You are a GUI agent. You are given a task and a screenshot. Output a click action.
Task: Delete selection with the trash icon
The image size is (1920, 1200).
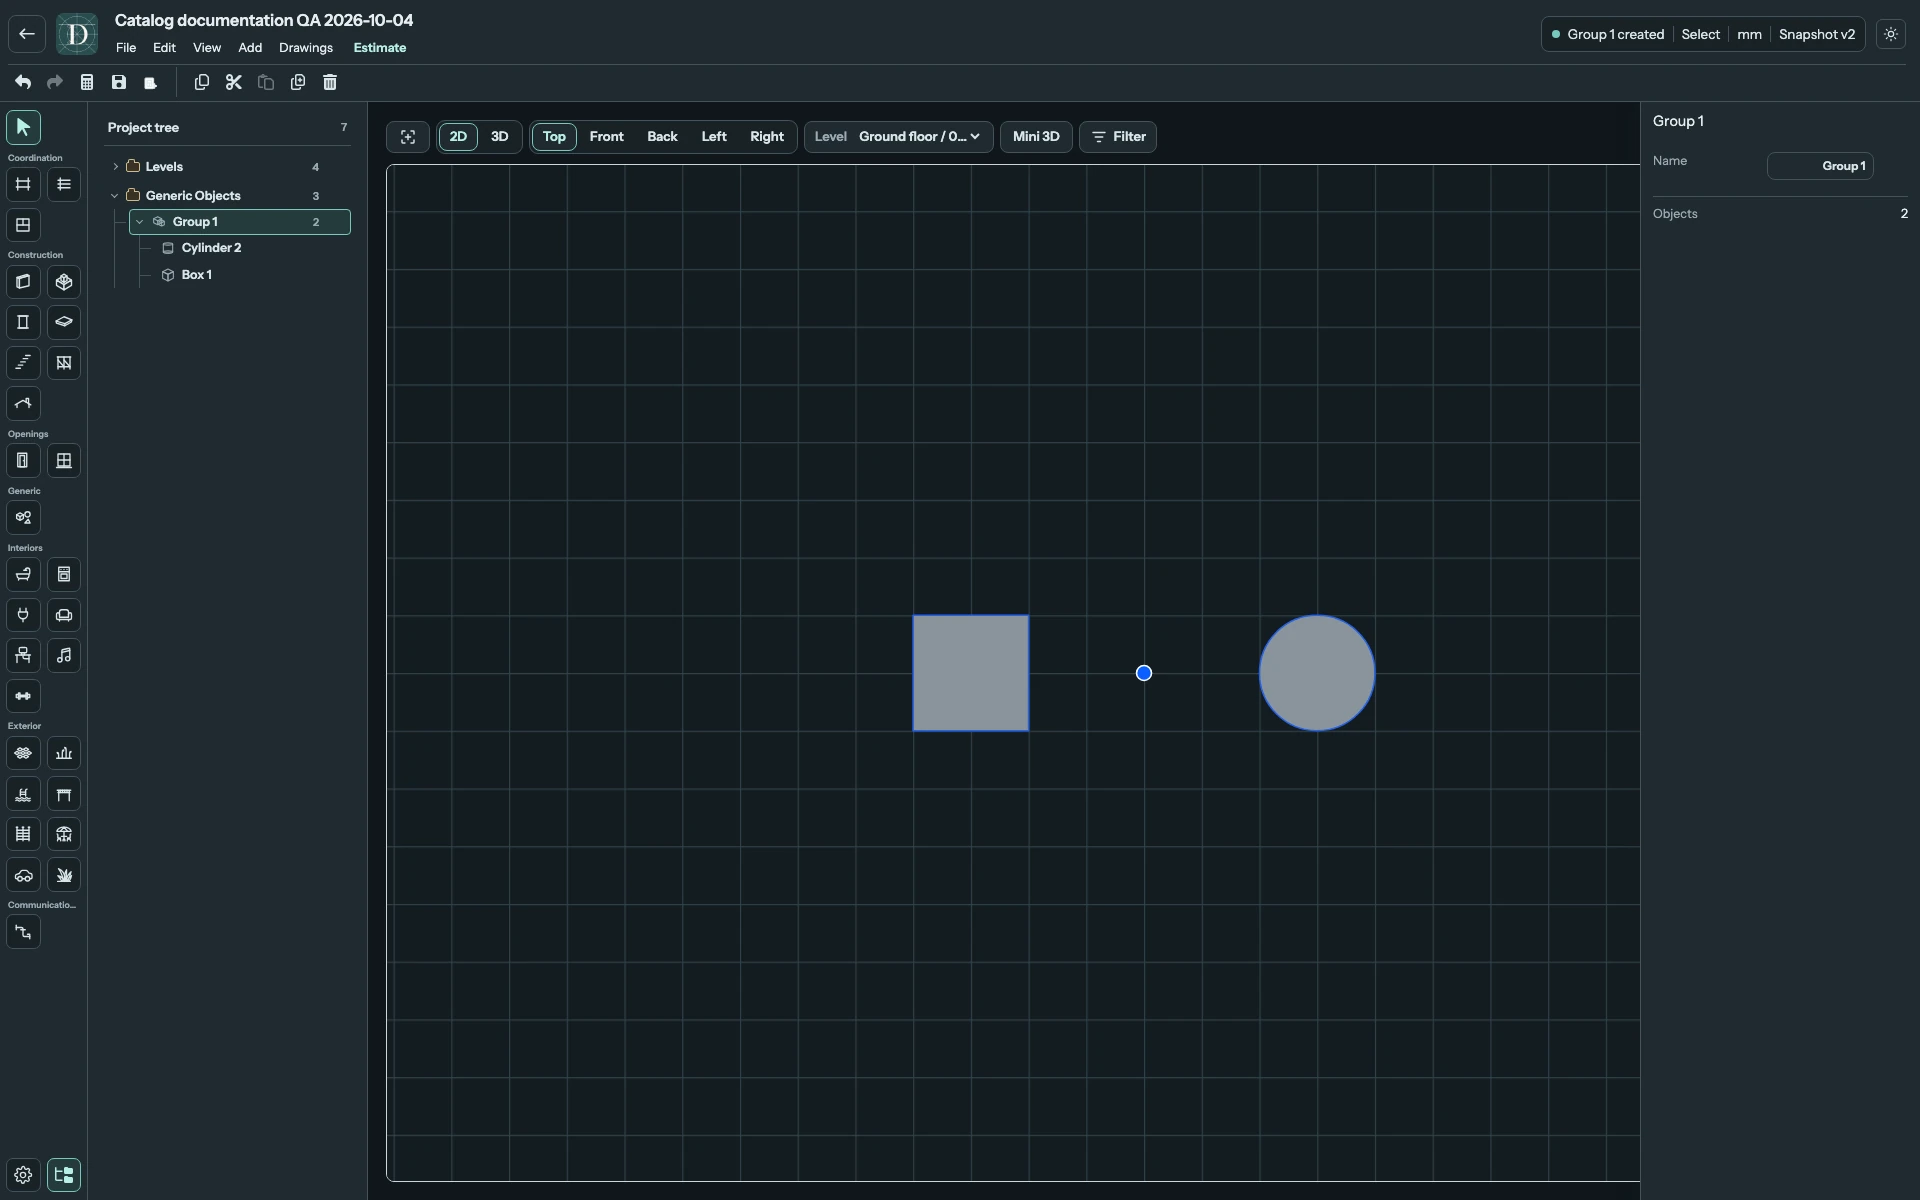pyautogui.click(x=330, y=82)
